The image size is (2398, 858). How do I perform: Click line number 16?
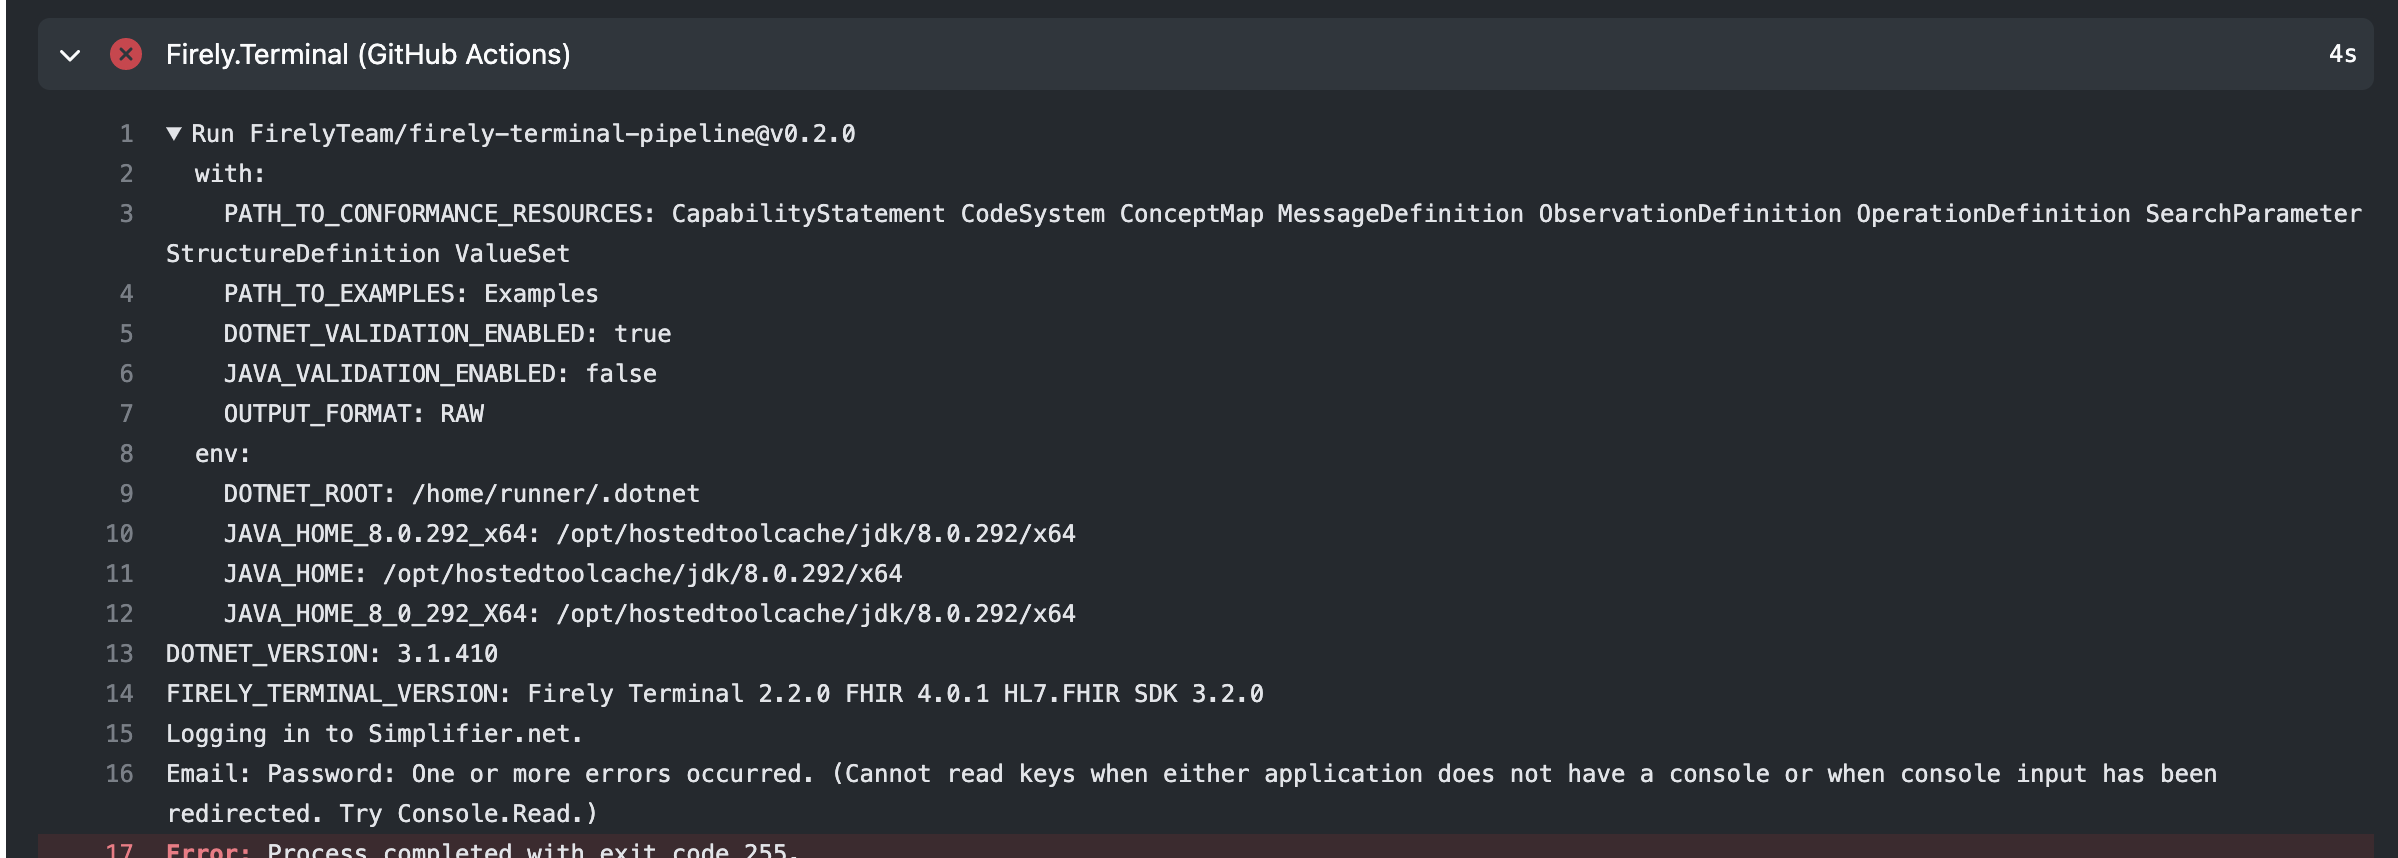click(x=119, y=774)
